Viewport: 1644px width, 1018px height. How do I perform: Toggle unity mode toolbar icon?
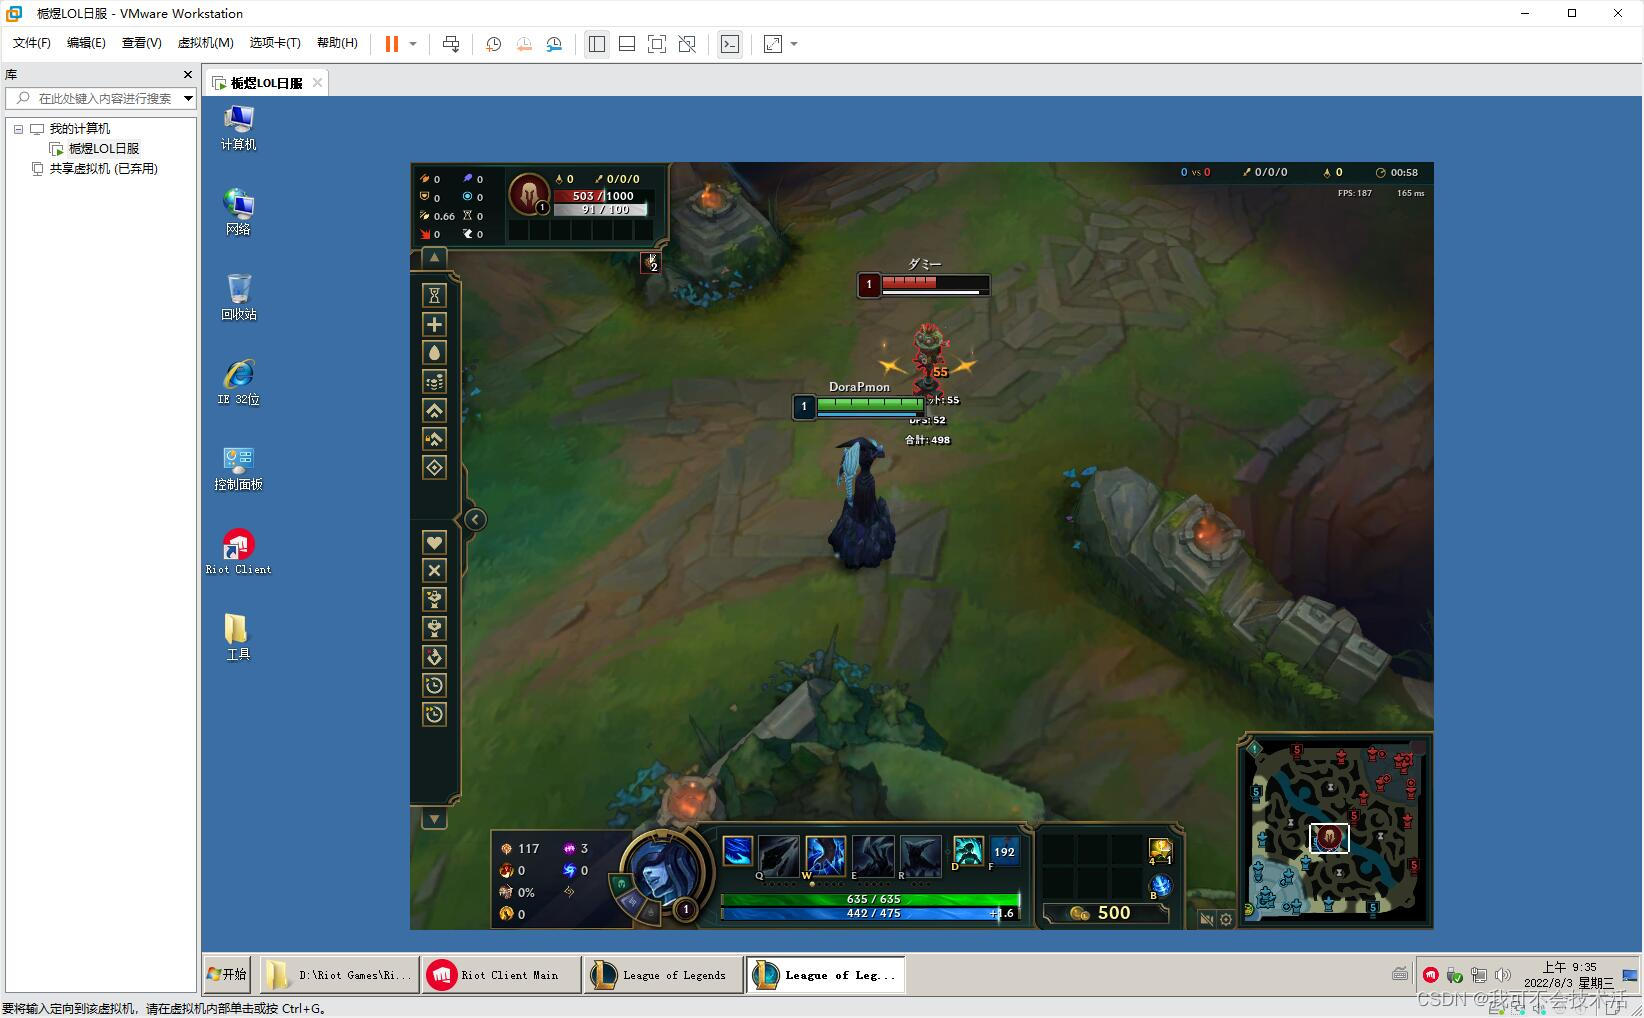pyautogui.click(x=687, y=44)
